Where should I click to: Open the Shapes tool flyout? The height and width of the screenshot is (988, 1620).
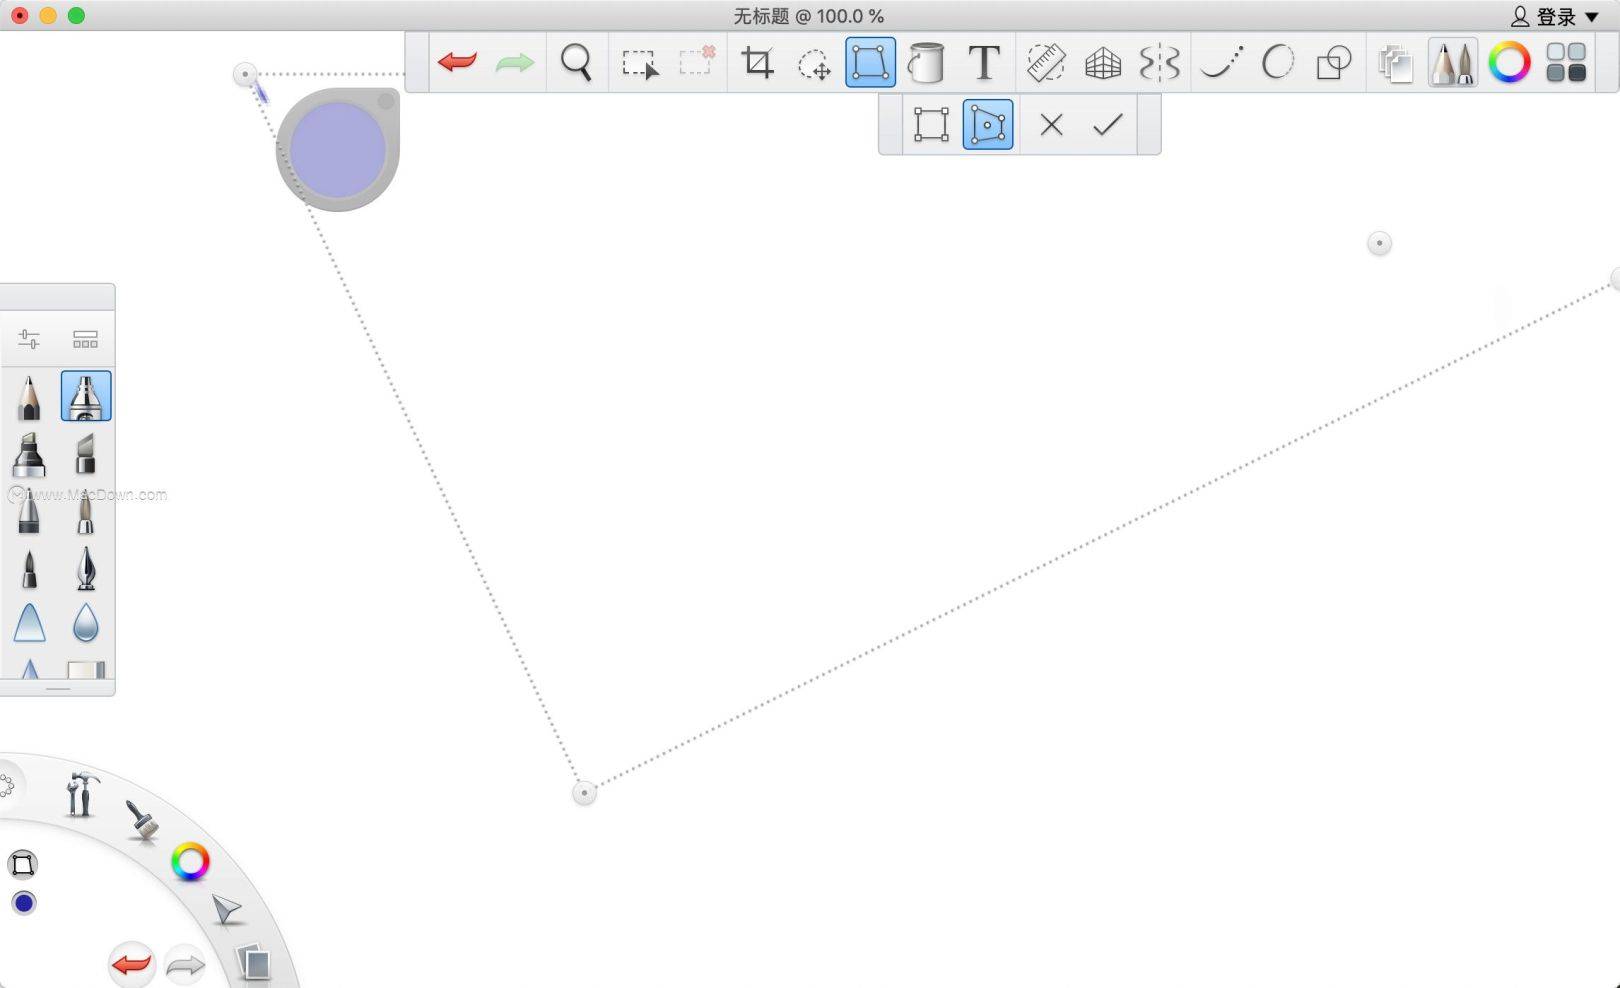tap(1333, 62)
